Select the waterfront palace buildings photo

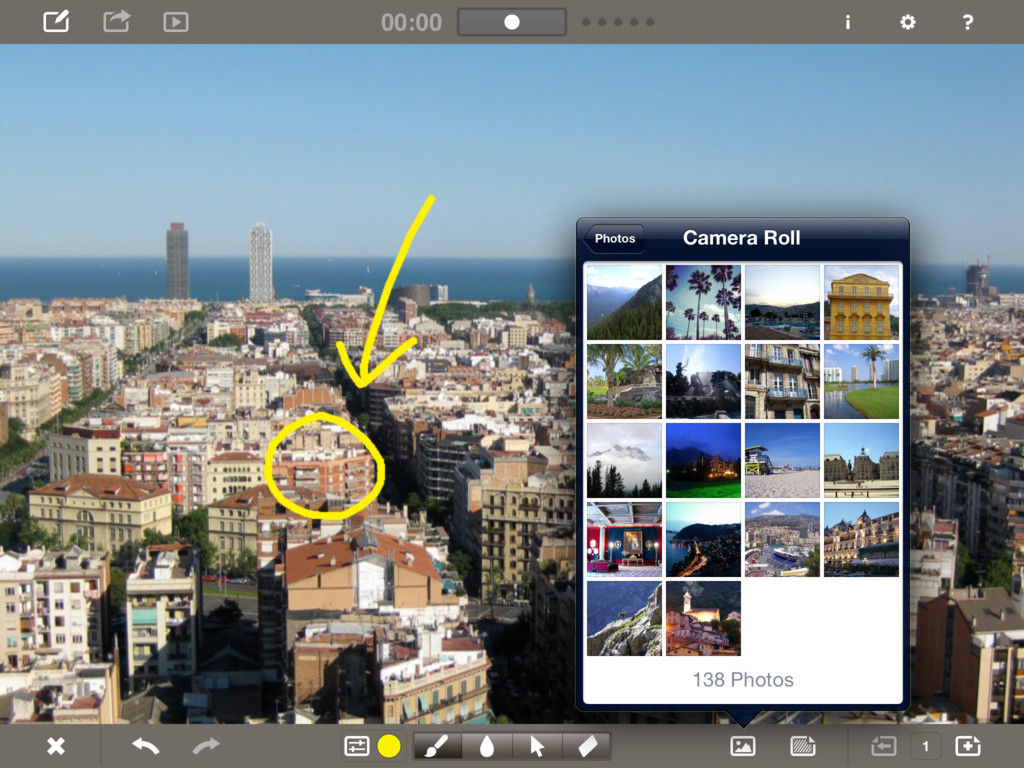coord(861,460)
